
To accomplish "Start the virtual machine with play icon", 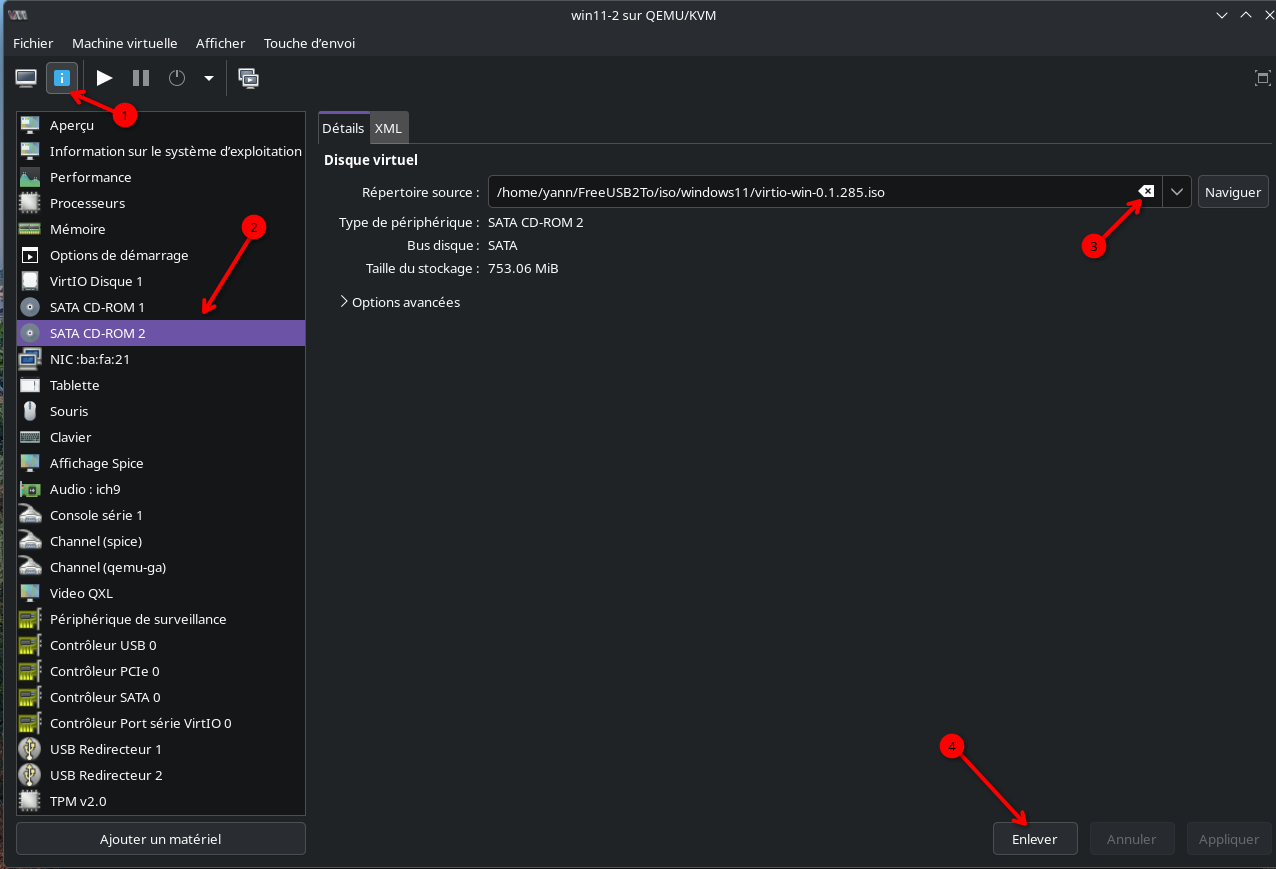I will 104,78.
